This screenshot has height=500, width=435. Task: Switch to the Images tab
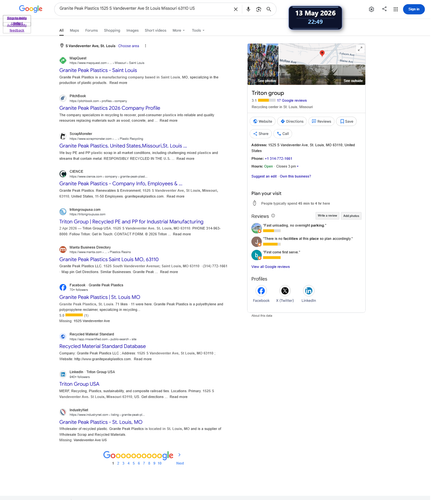point(132,30)
